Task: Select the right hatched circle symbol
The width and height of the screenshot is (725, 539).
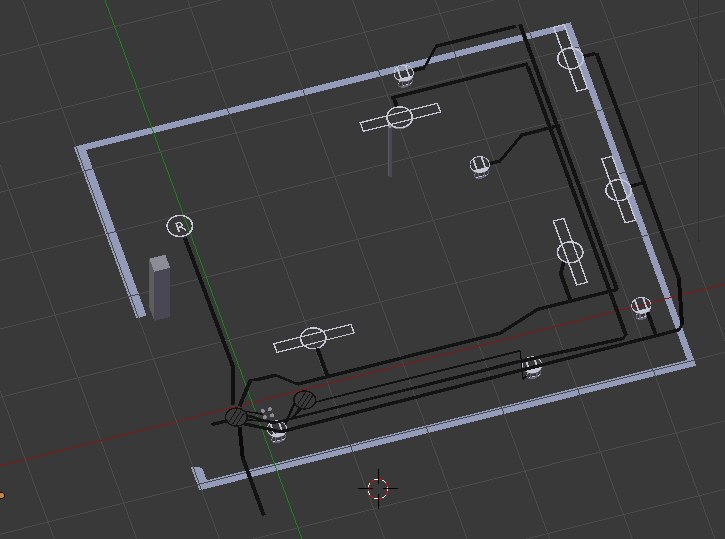Action: pos(304,400)
